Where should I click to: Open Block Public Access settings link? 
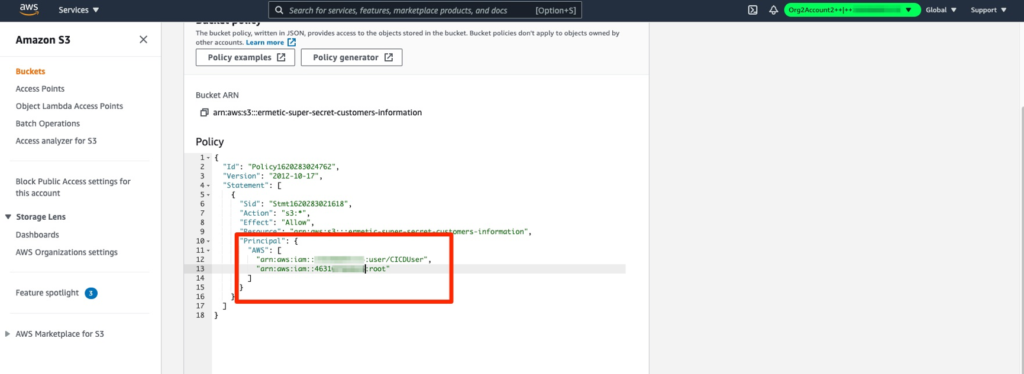point(73,187)
